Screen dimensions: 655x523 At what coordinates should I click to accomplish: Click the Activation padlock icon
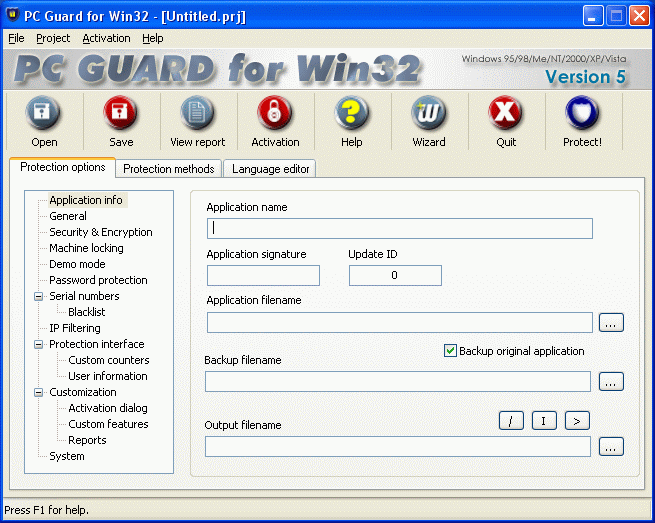point(275,114)
